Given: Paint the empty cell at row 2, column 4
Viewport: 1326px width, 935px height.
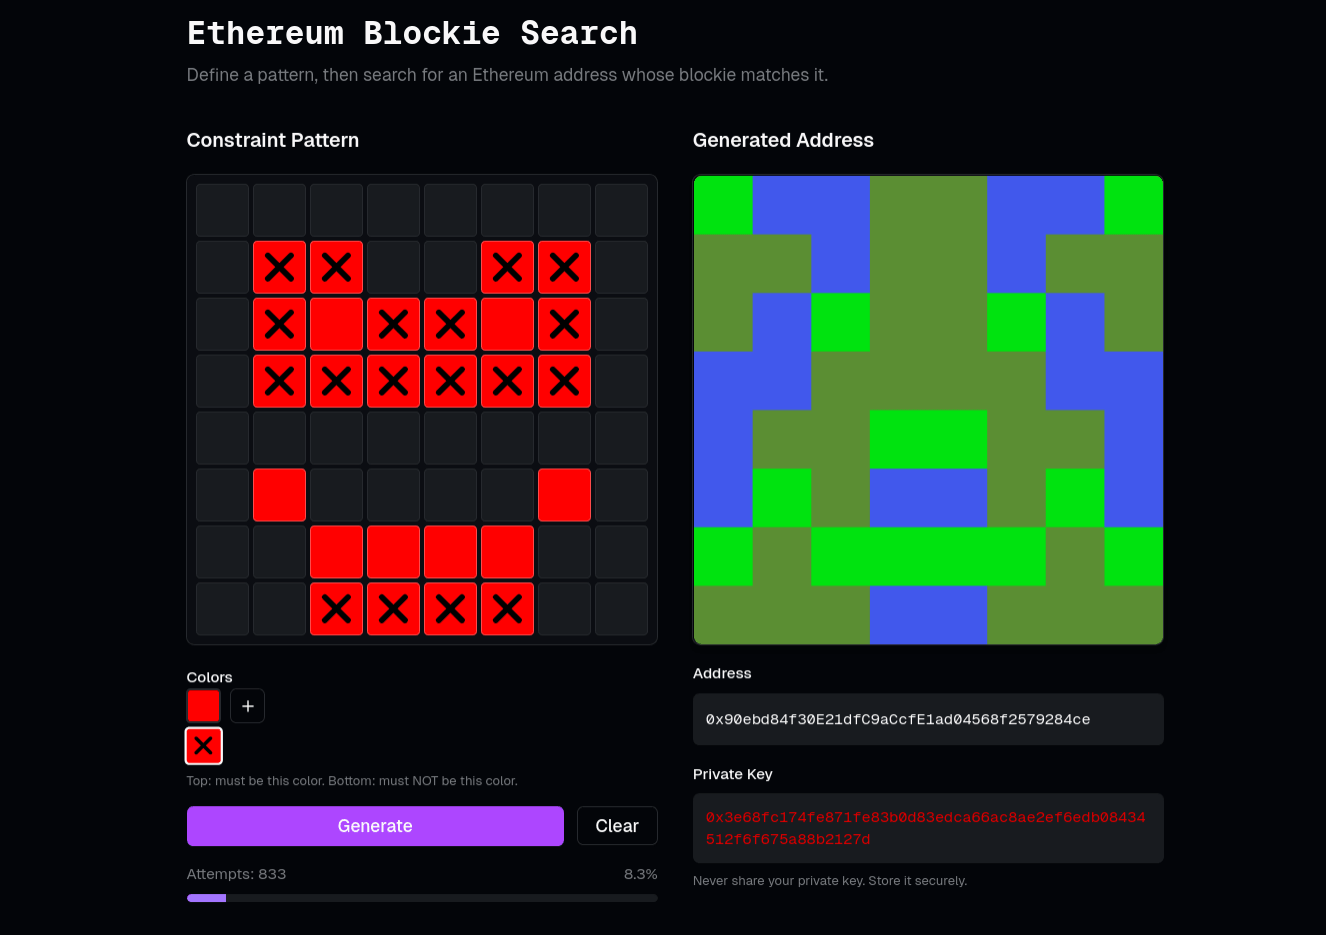Looking at the screenshot, I should (x=393, y=267).
